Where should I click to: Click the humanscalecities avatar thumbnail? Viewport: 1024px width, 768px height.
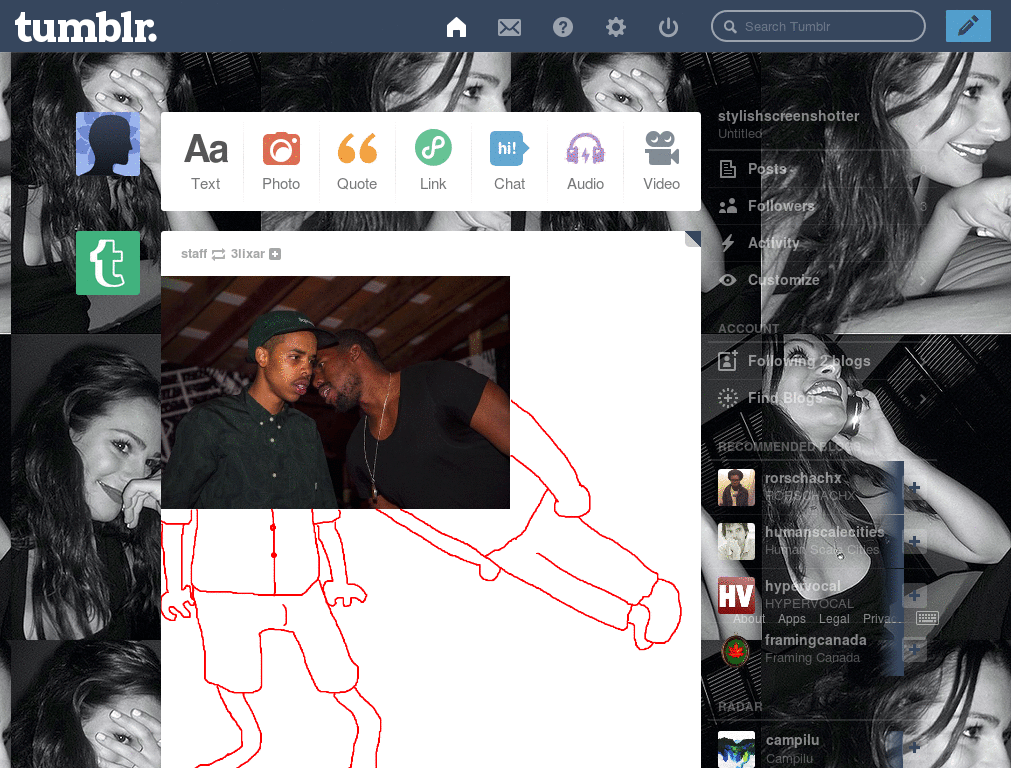(x=736, y=541)
